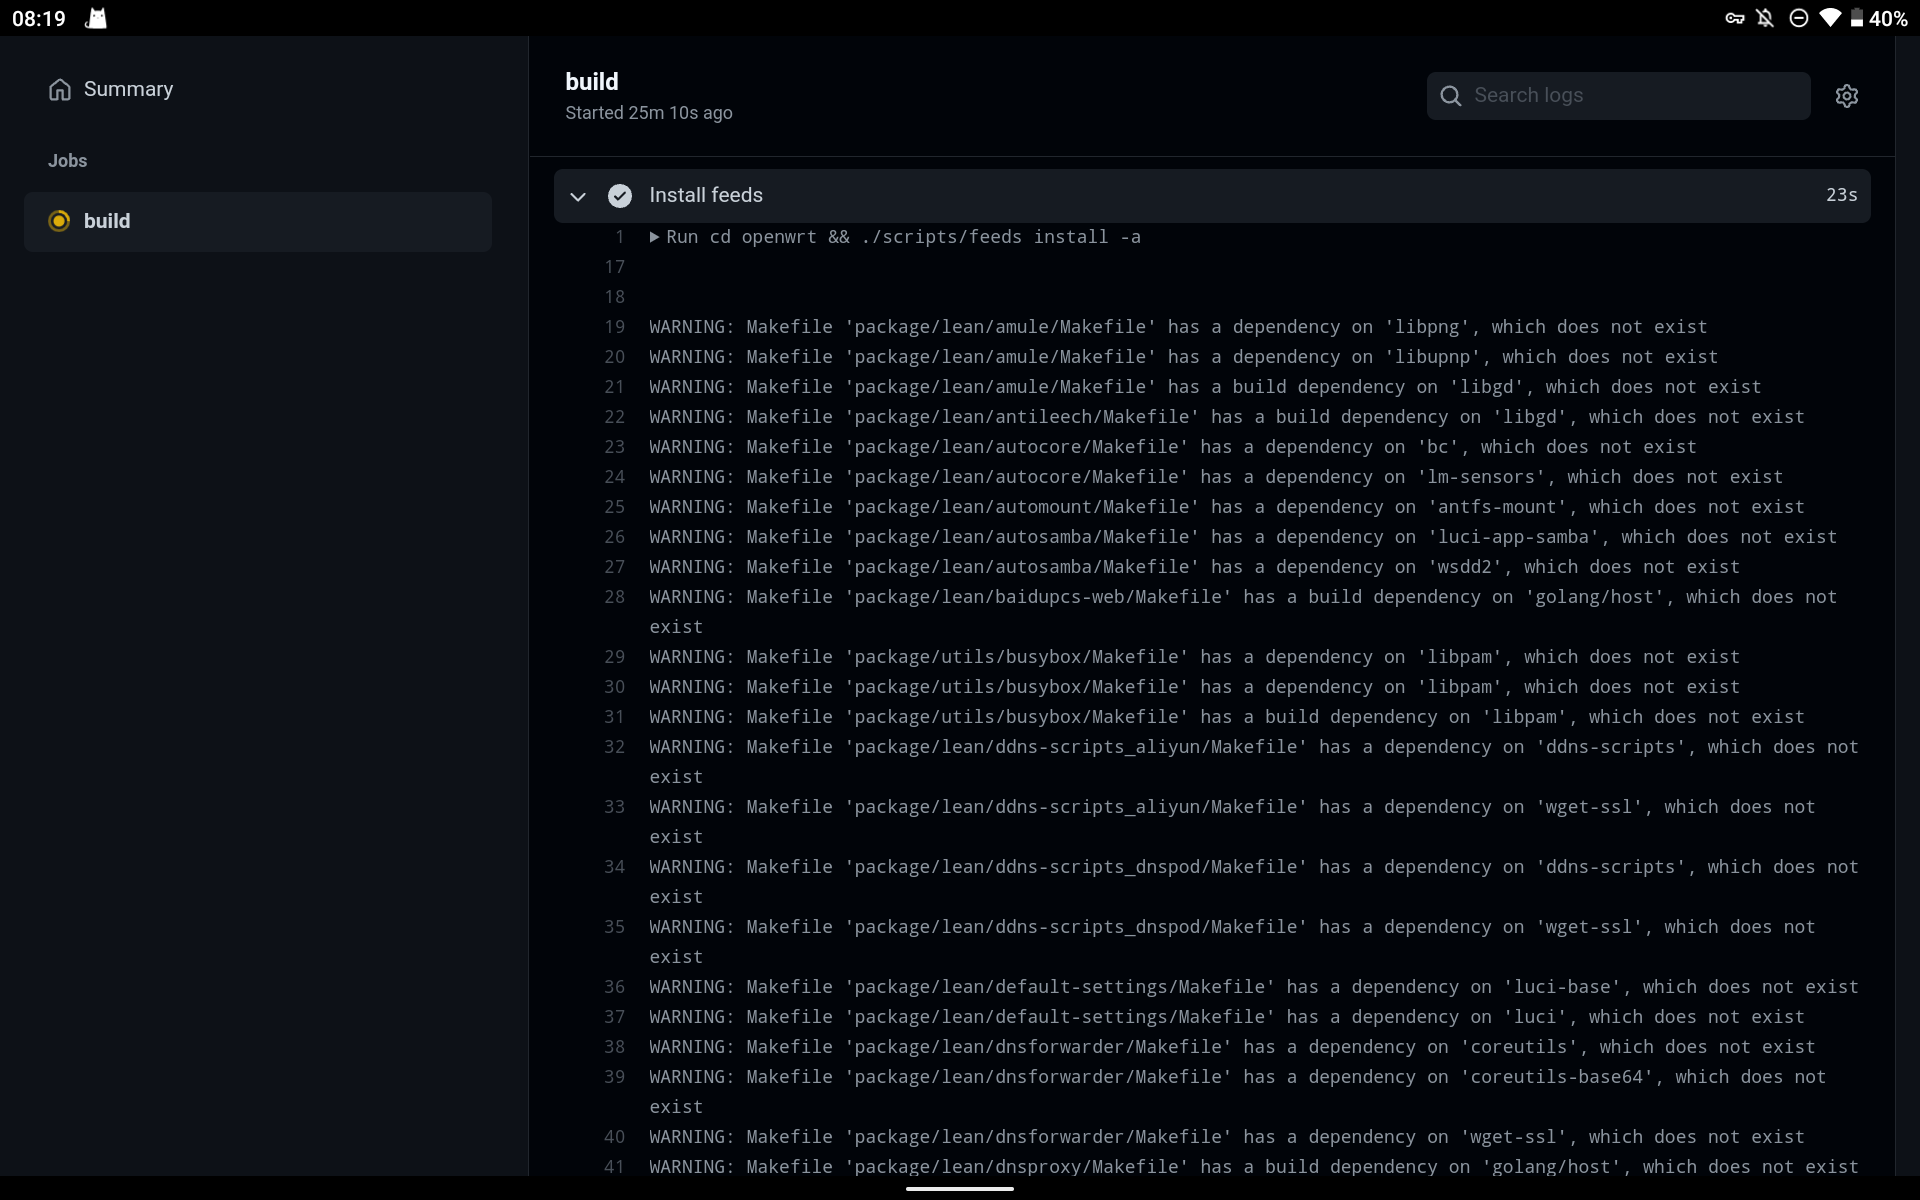Click the search magnifier icon
Image resolution: width=1920 pixels, height=1200 pixels.
[x=1451, y=95]
